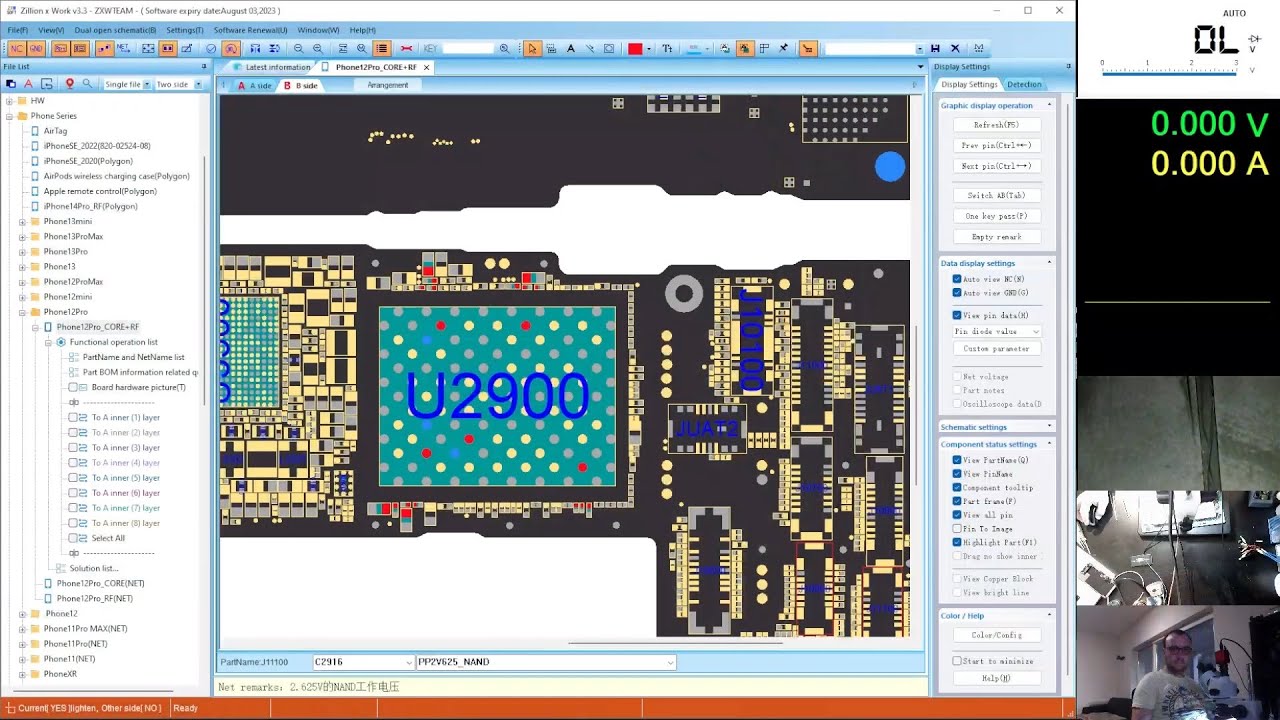Switch to the A side tab
This screenshot has height=720, width=1280.
tap(255, 85)
